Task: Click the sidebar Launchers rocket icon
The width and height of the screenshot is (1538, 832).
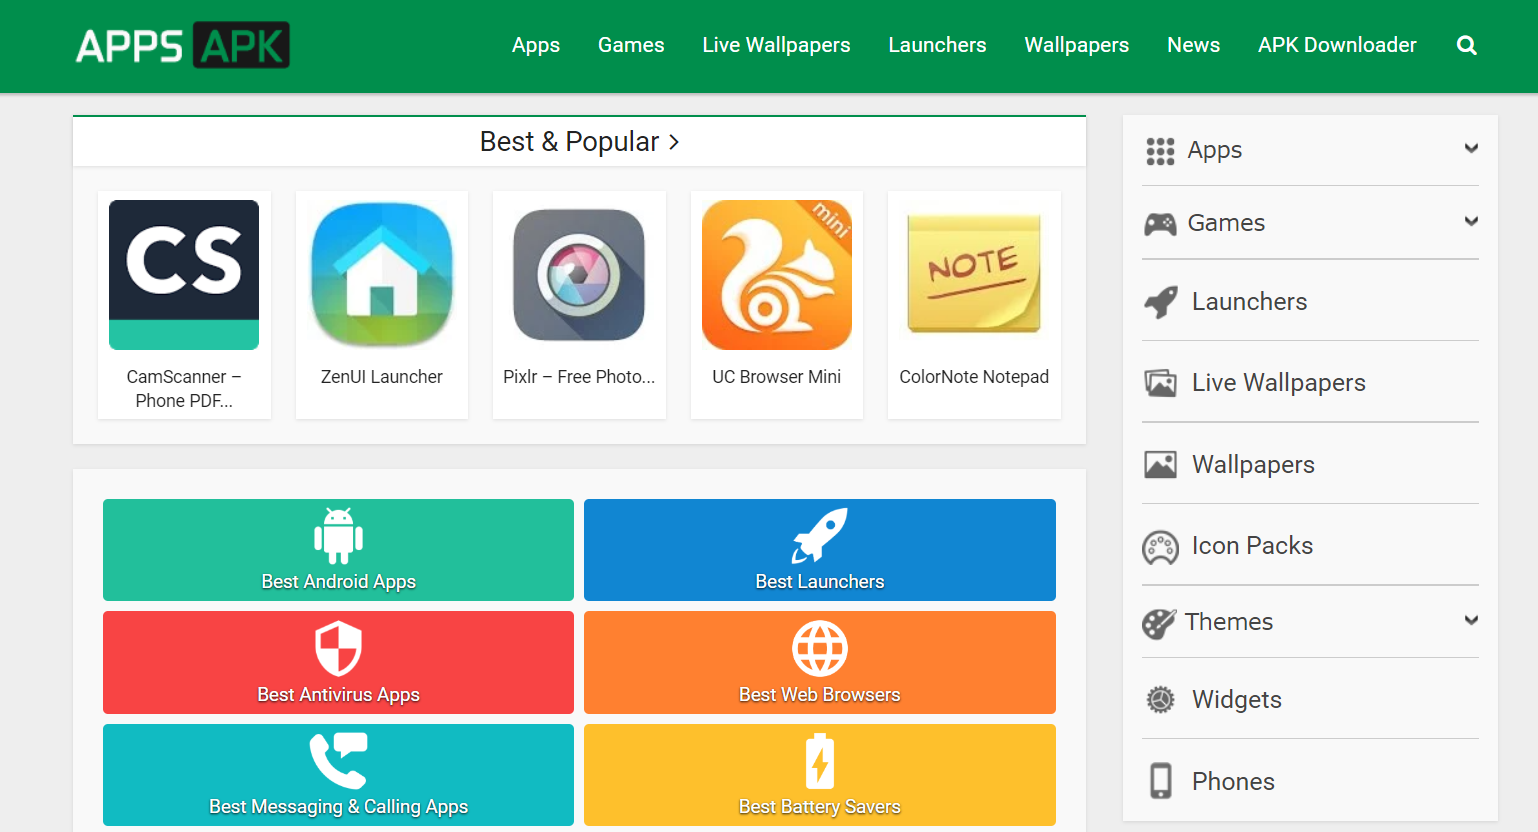Action: pyautogui.click(x=1161, y=302)
